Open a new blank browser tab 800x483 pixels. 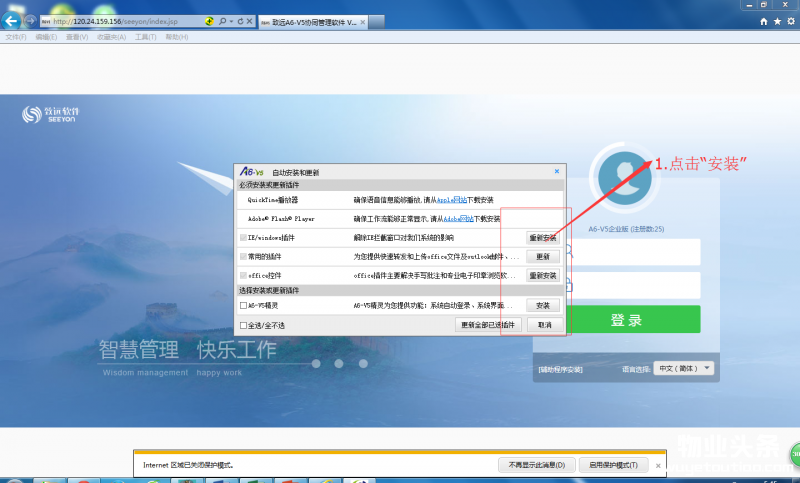(377, 22)
